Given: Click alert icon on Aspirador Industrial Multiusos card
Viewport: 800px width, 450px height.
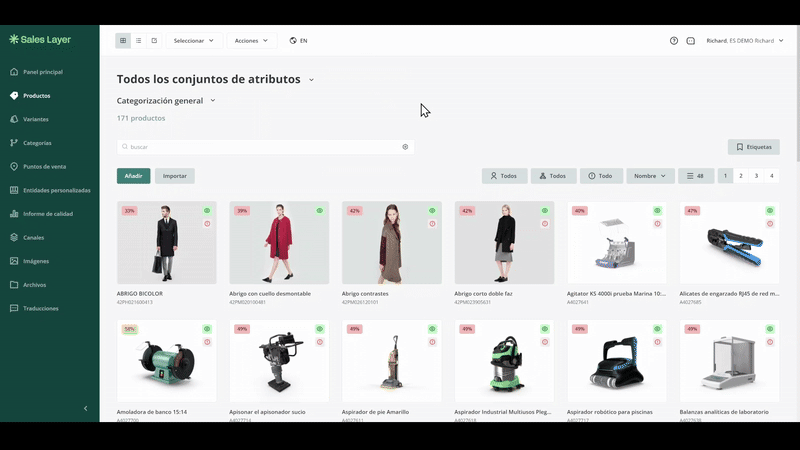Looking at the screenshot, I should point(545,342).
